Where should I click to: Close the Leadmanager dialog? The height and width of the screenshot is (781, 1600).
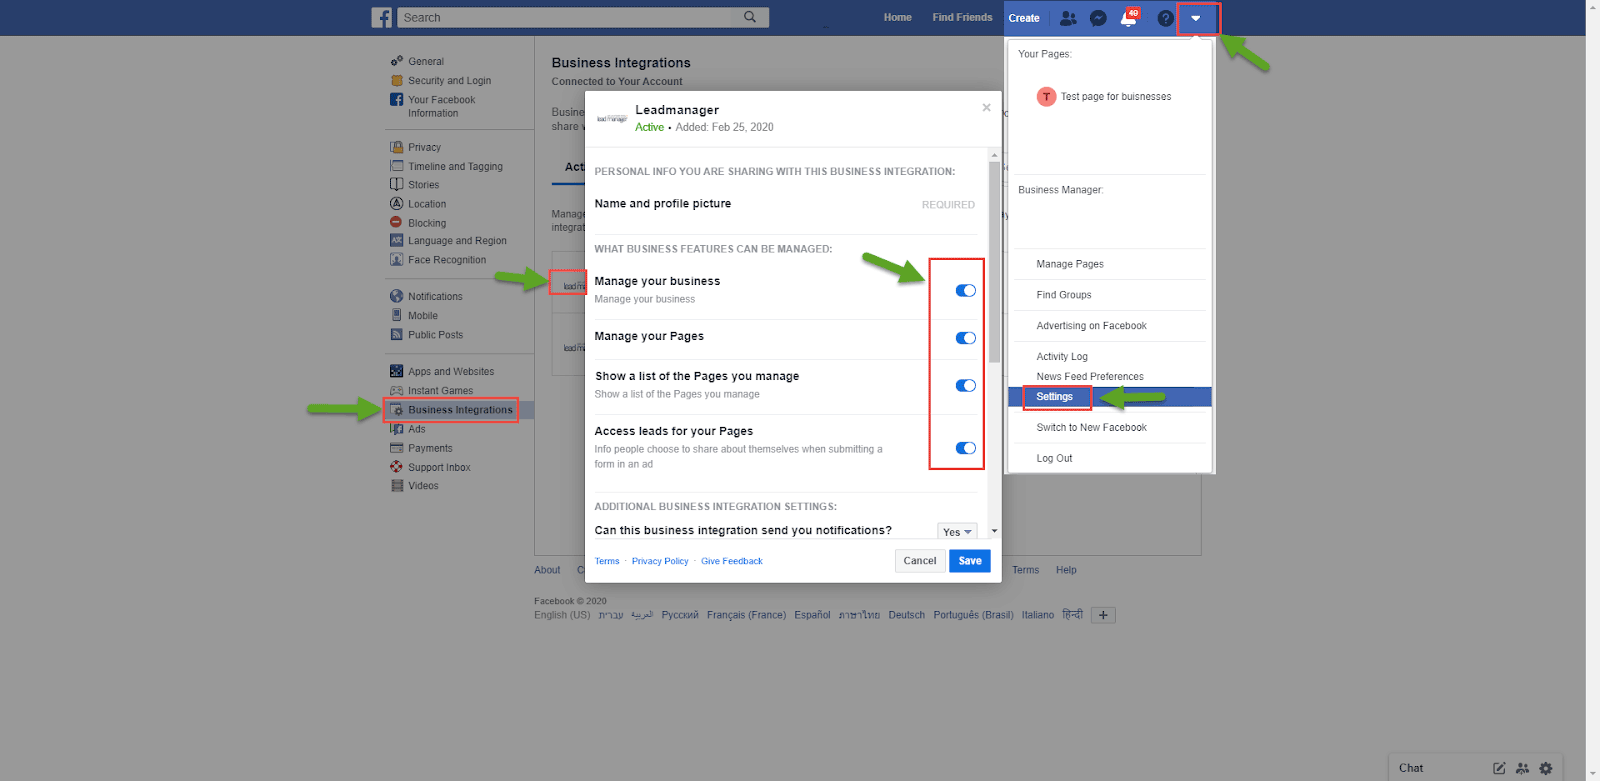click(x=986, y=108)
